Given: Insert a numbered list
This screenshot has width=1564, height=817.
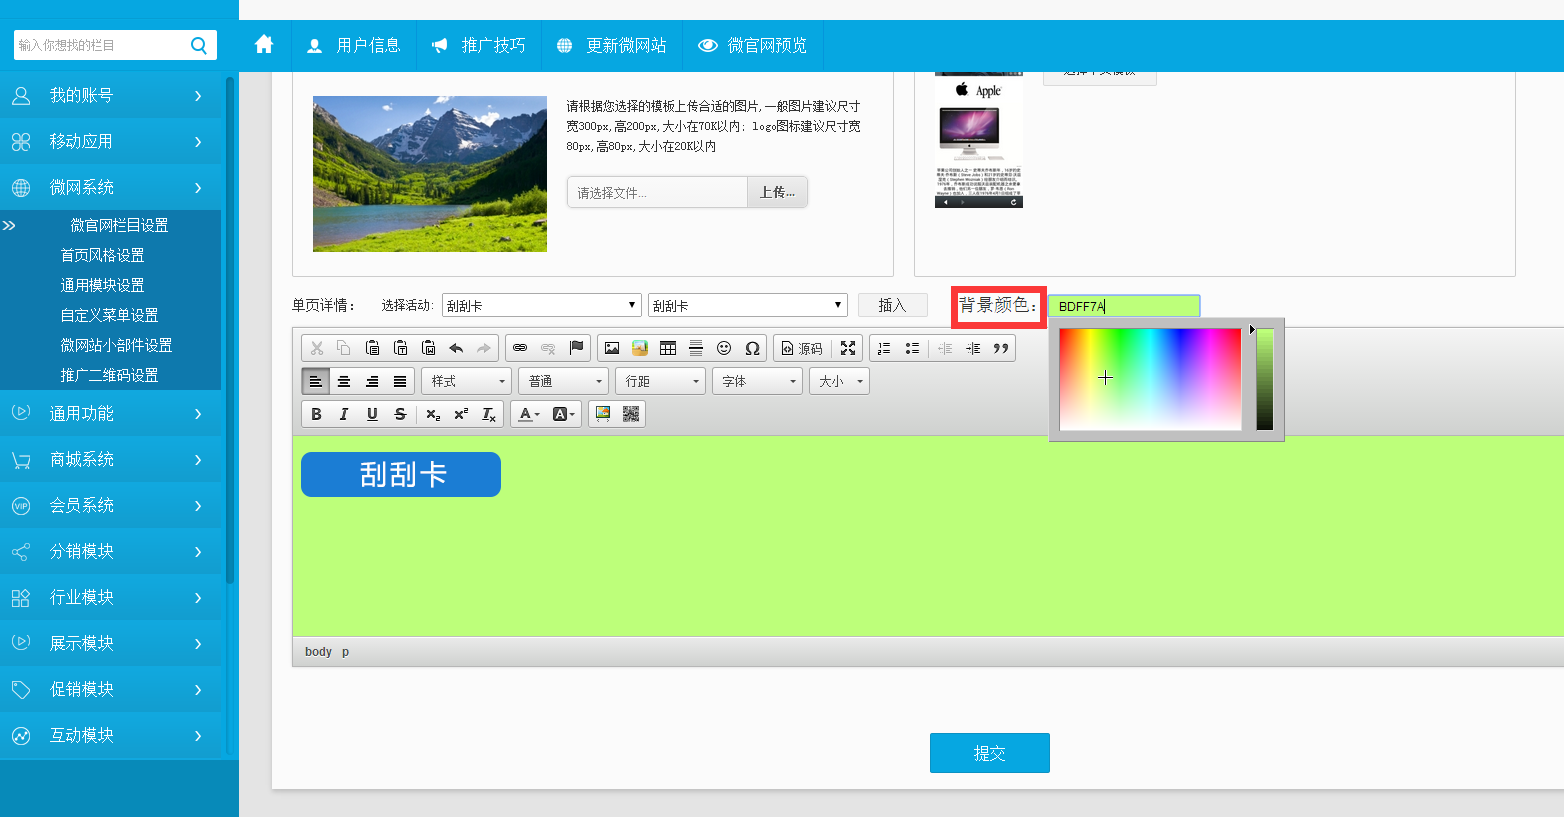Looking at the screenshot, I should pos(884,348).
